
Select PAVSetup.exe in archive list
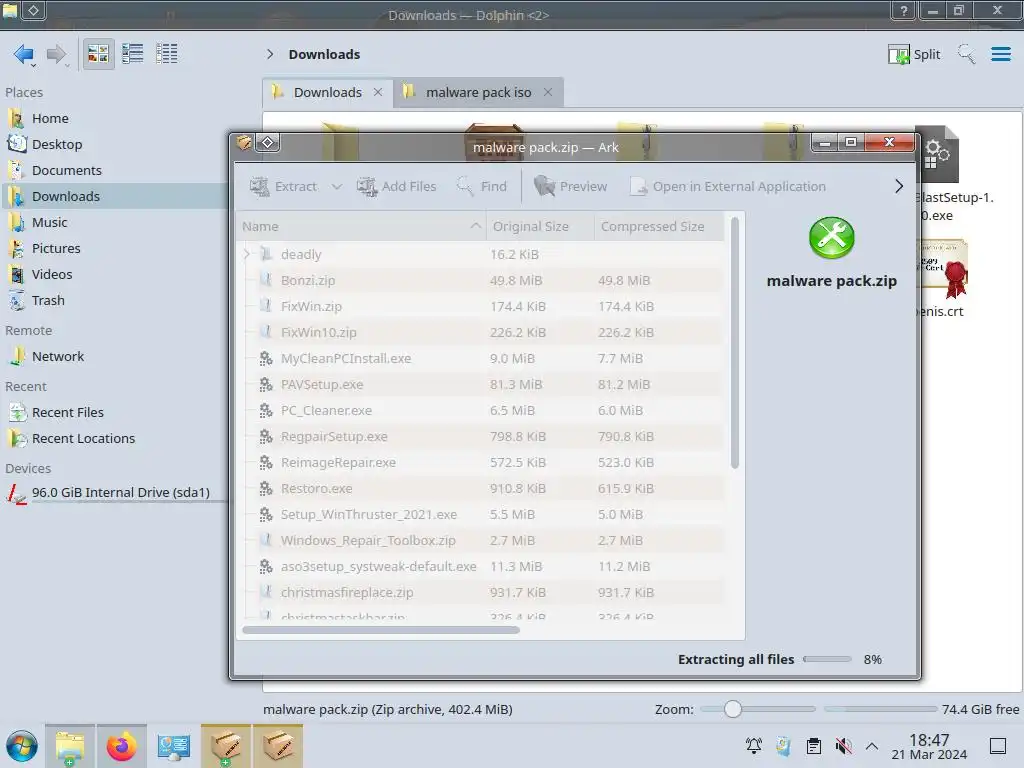pyautogui.click(x=481, y=385)
